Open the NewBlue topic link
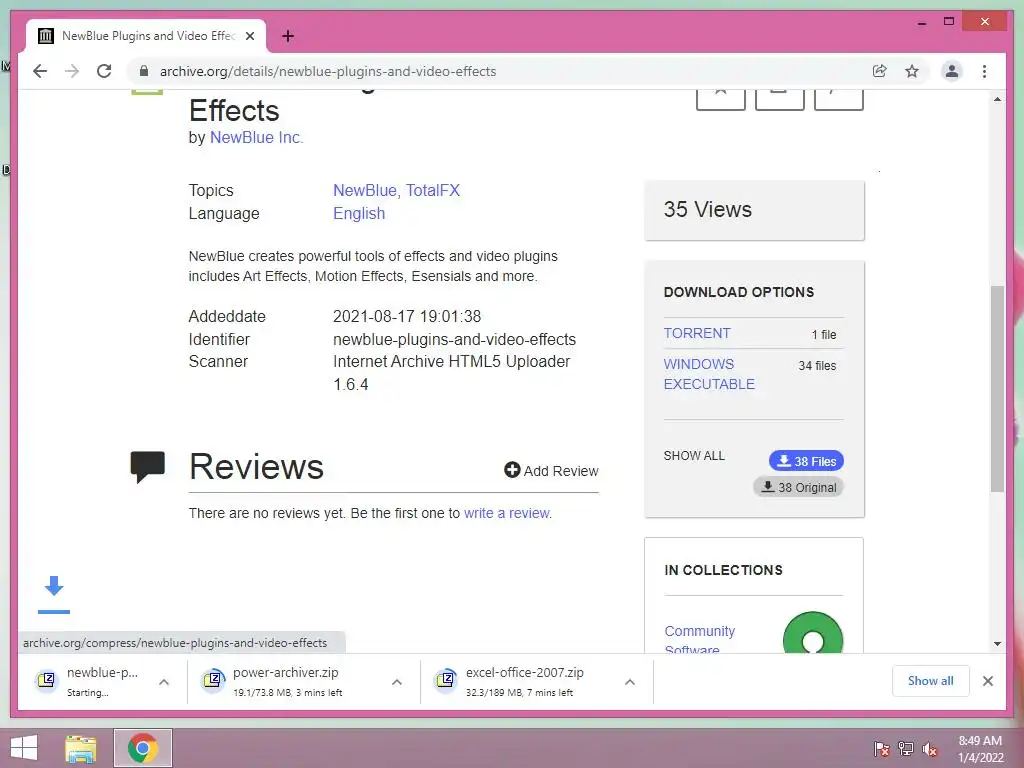 click(x=364, y=190)
